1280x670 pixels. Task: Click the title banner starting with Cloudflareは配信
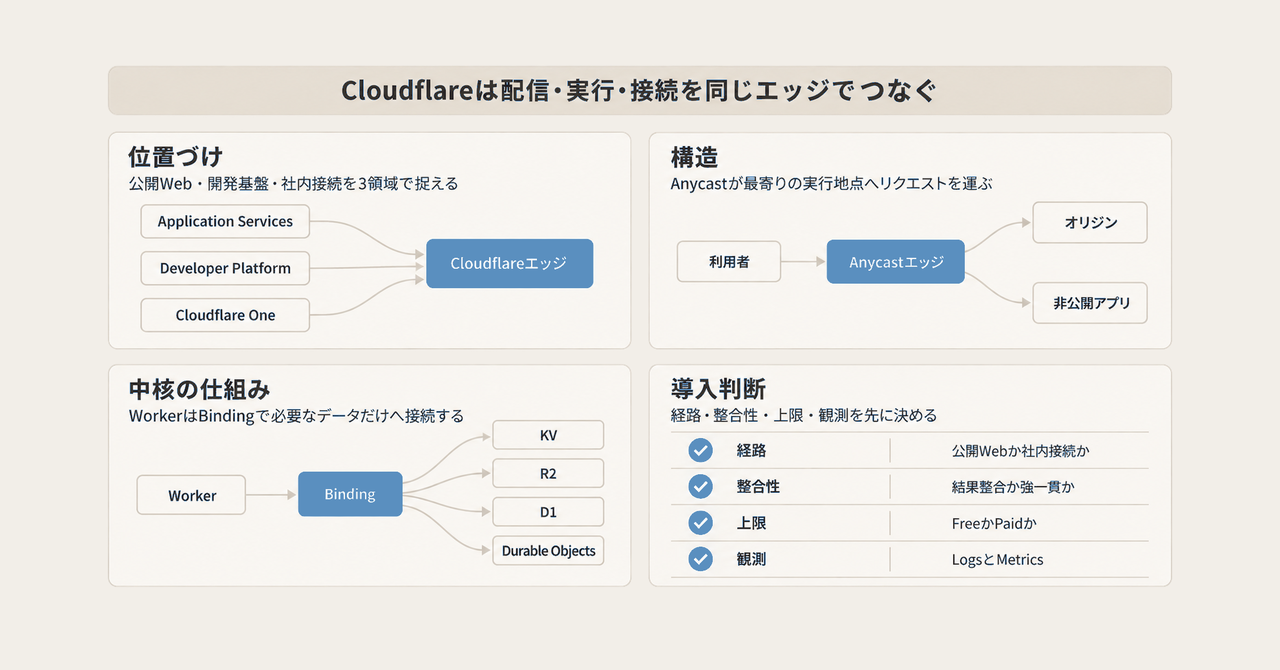click(640, 91)
